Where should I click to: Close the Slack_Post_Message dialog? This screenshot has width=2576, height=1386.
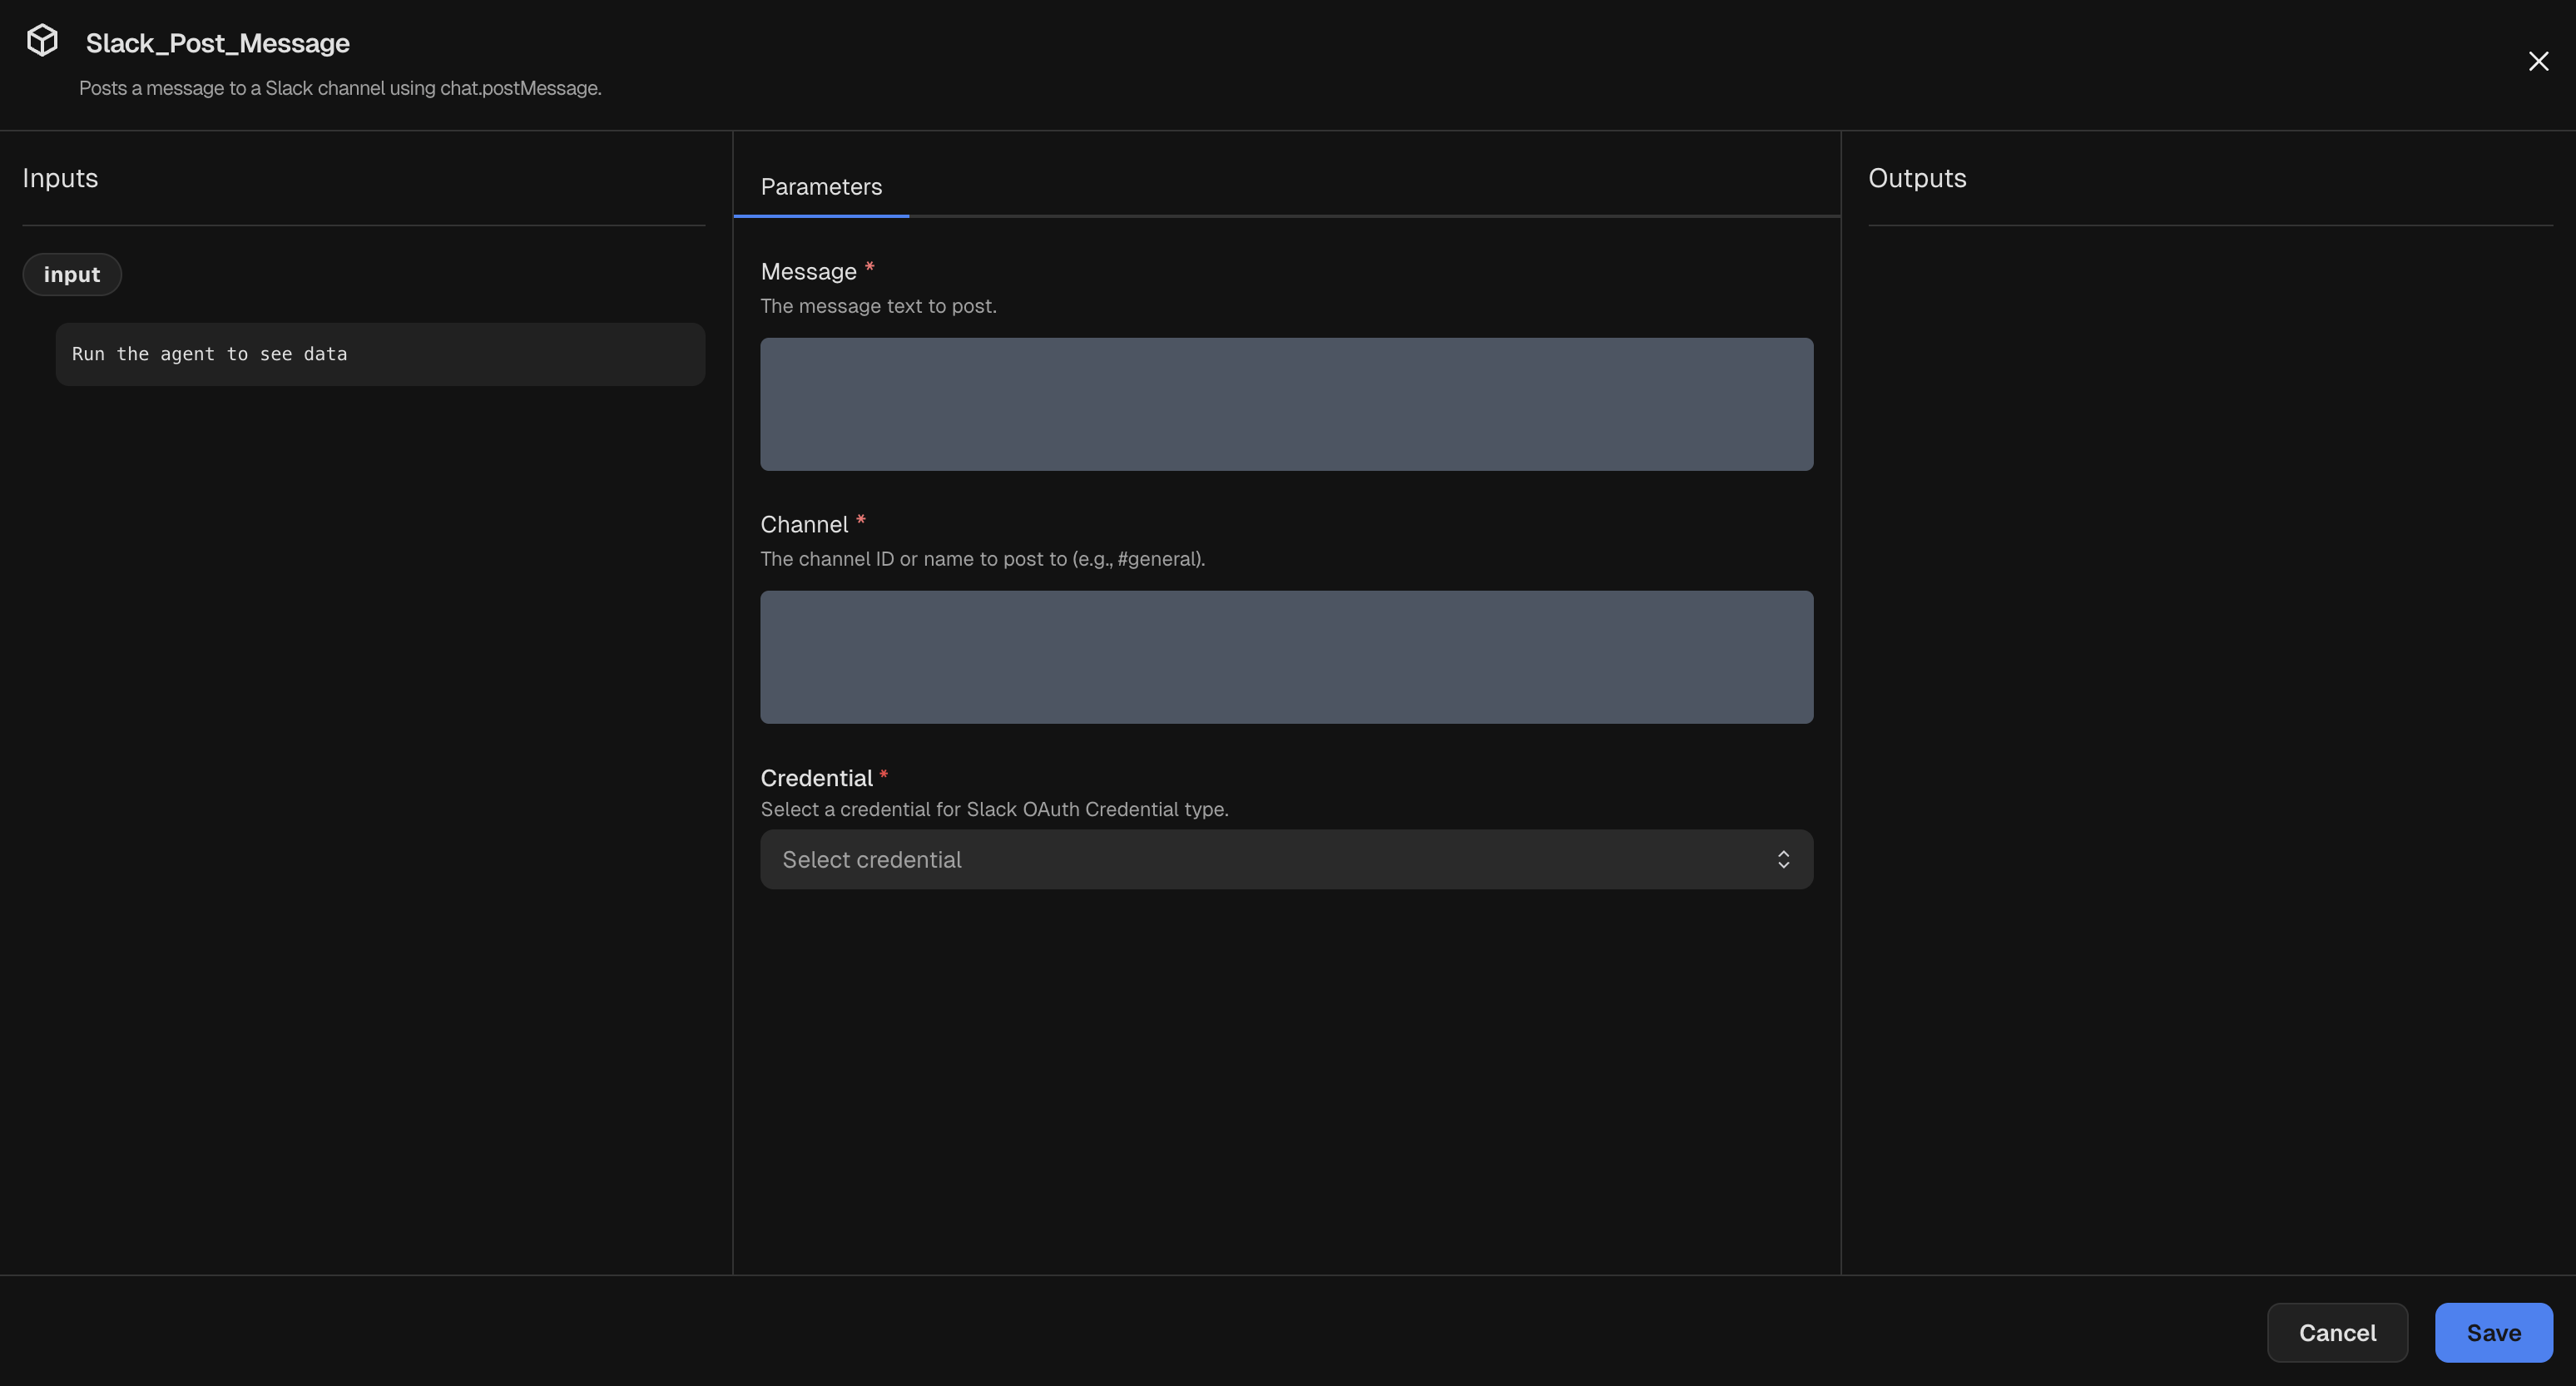tap(2539, 60)
